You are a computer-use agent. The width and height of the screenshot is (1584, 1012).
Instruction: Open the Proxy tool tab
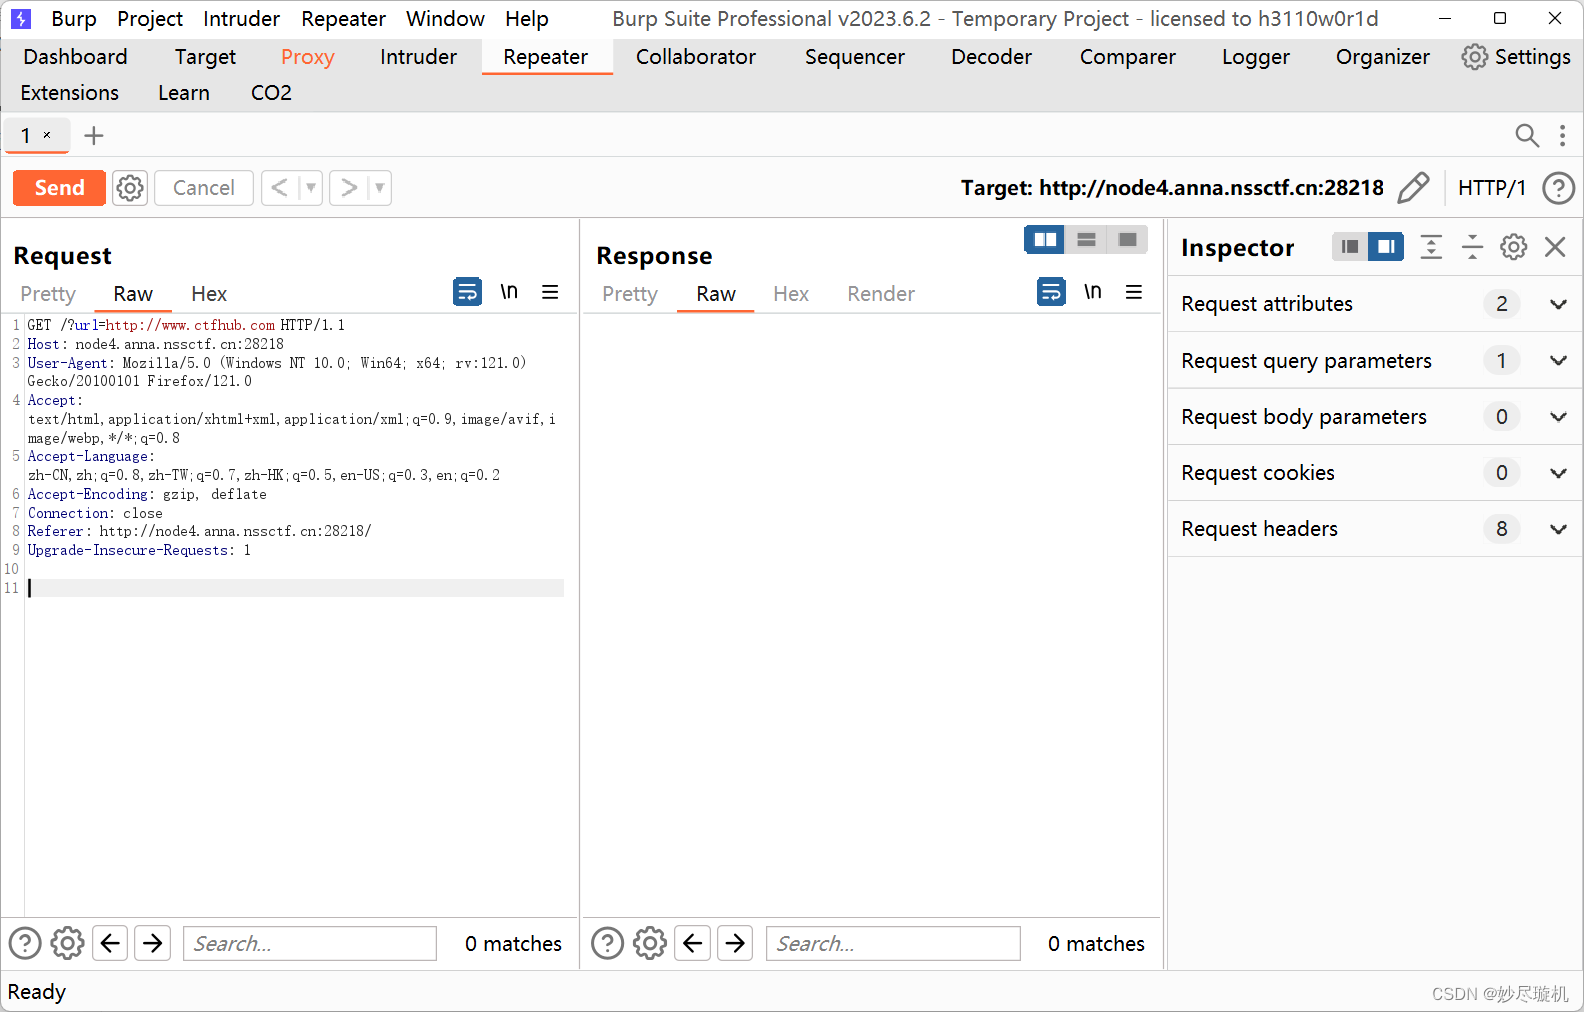(x=307, y=57)
